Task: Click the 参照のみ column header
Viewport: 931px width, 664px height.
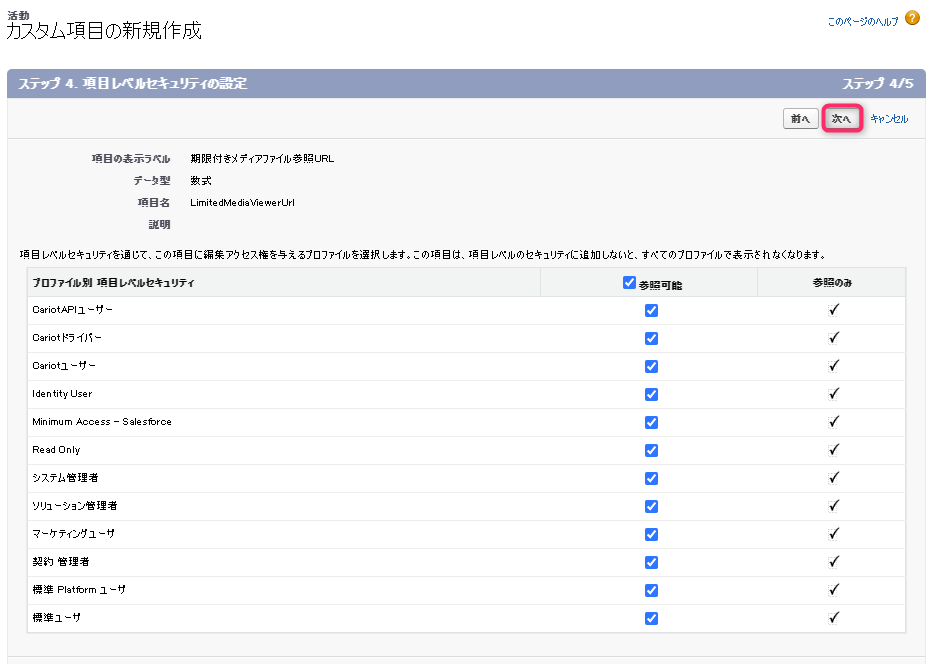Action: point(832,283)
